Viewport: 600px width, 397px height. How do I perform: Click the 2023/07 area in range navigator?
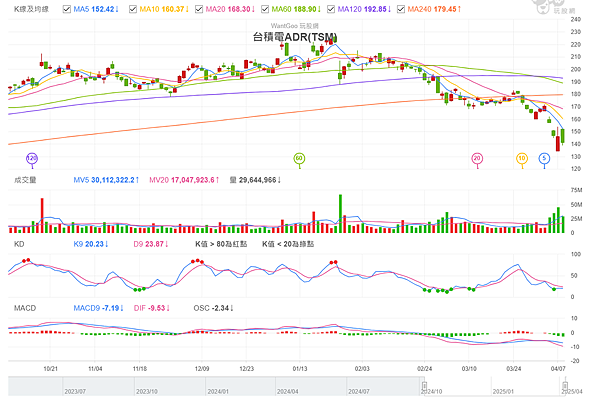[x=75, y=391]
